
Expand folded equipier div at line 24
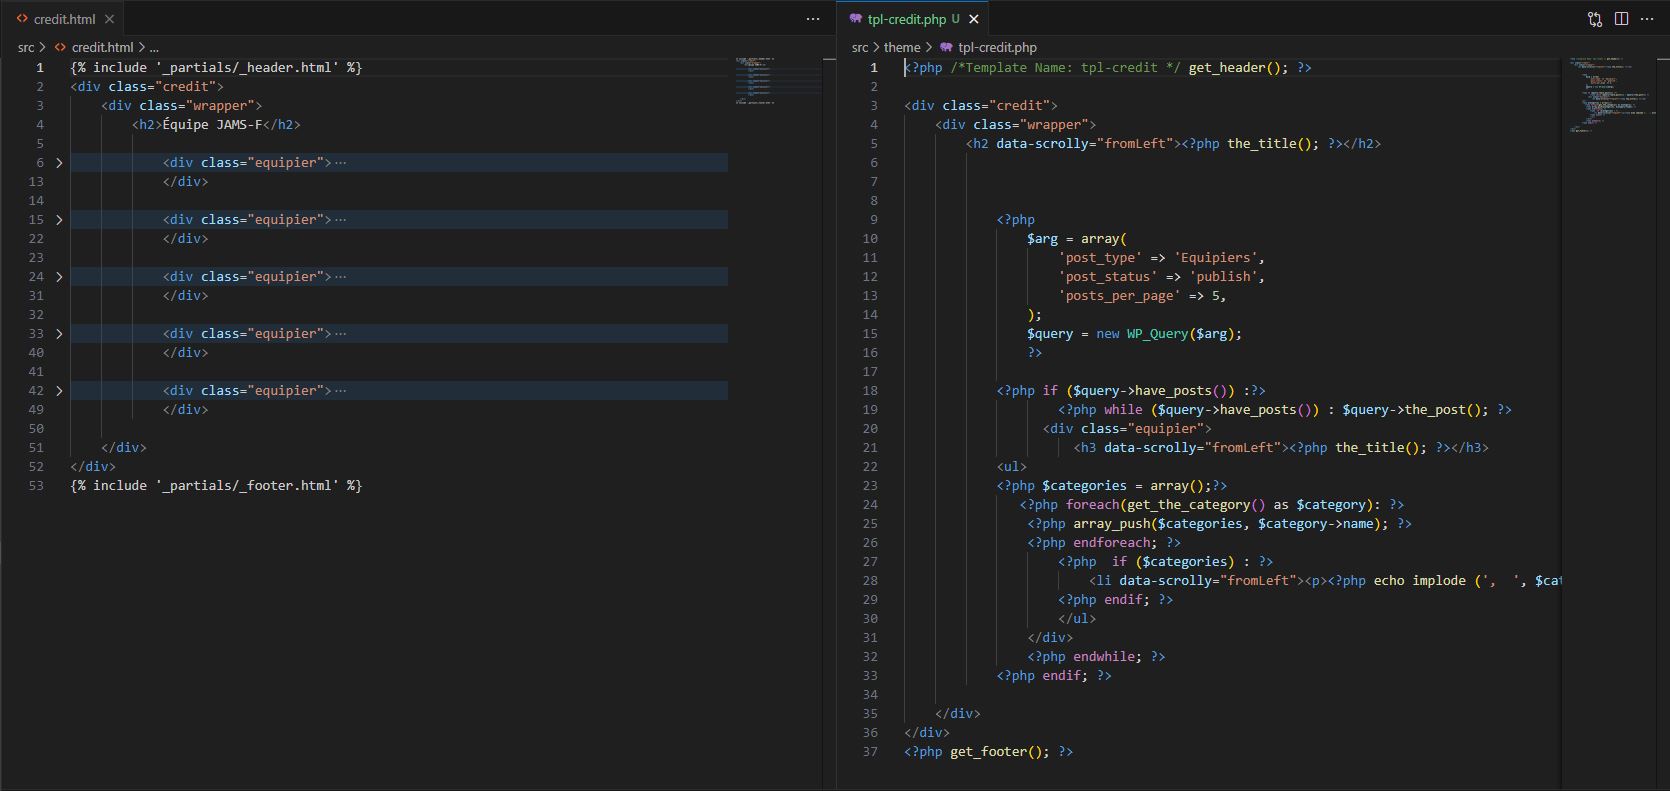[59, 276]
